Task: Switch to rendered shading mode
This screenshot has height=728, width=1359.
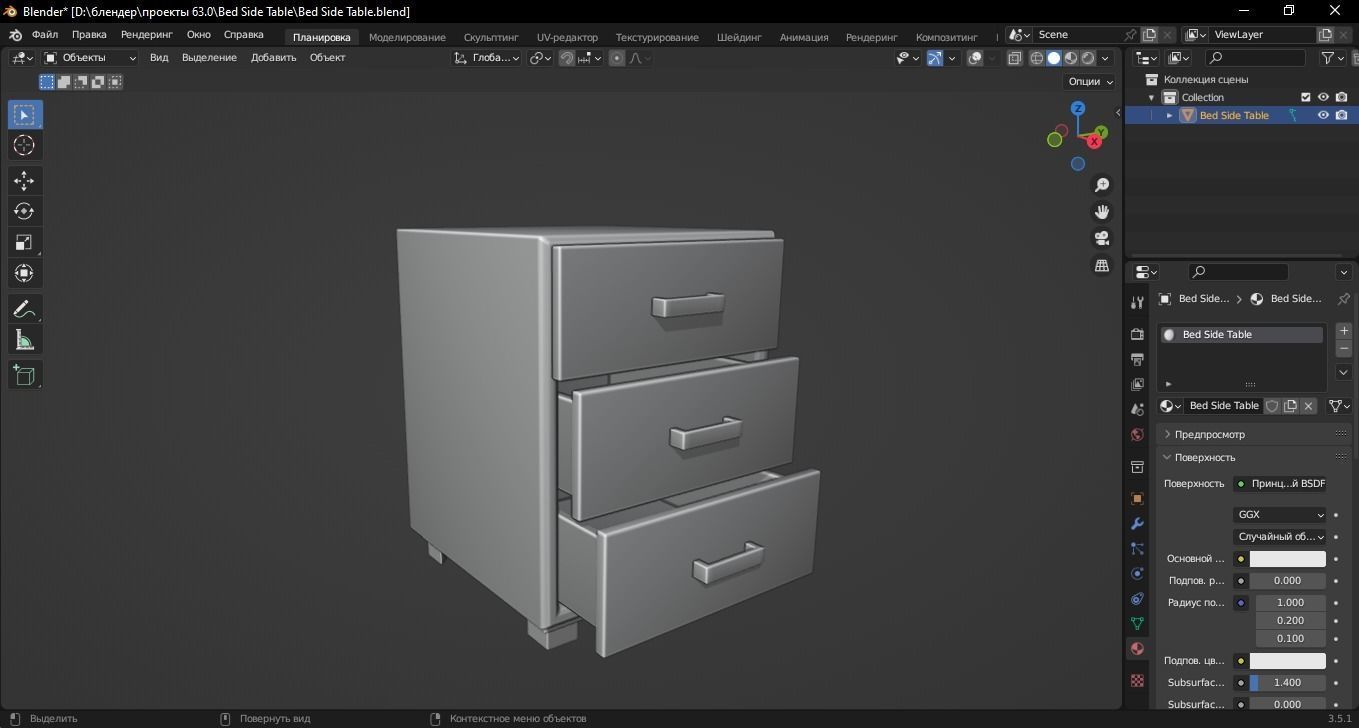Action: 1088,58
